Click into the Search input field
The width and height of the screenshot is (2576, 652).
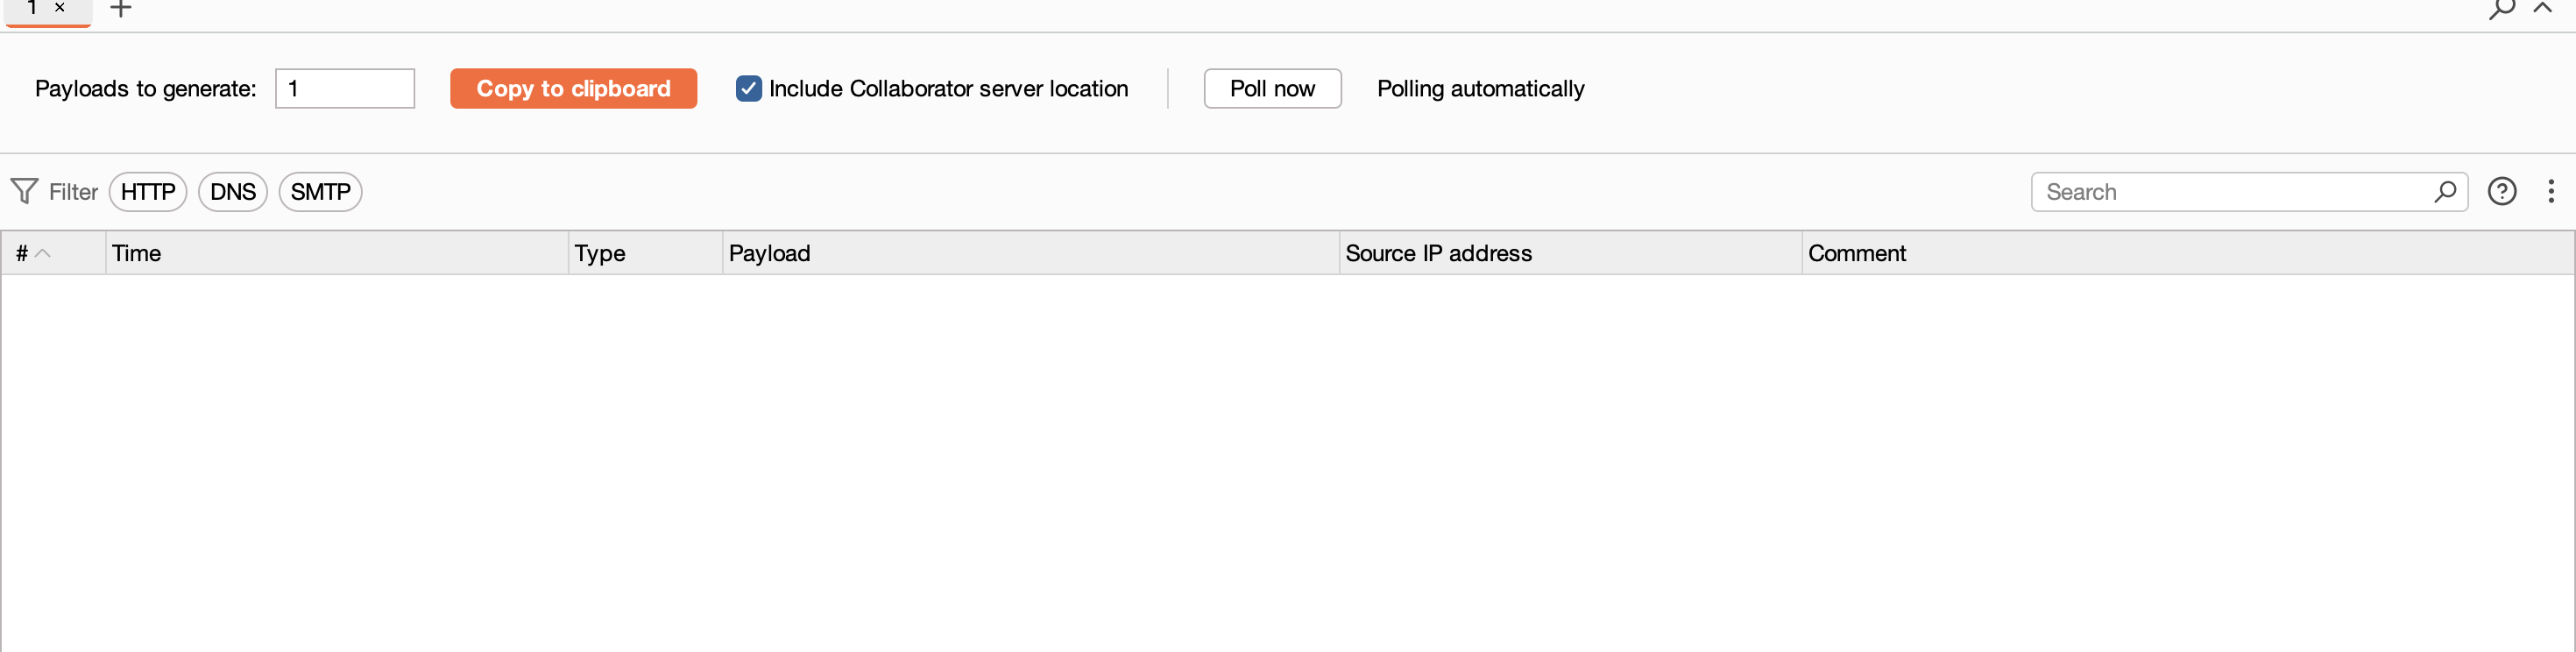(x=2236, y=191)
